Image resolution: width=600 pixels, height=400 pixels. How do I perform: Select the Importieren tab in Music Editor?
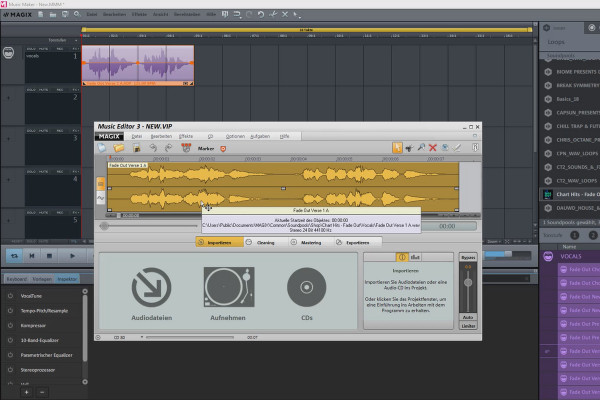219,242
